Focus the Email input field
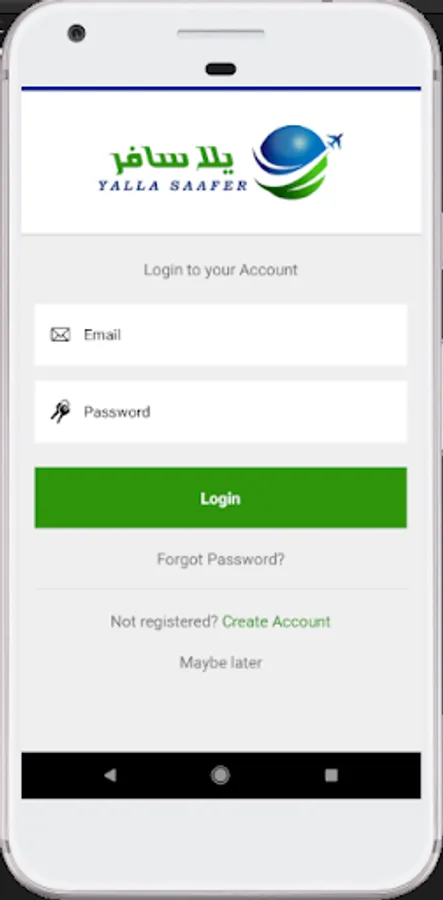 point(221,335)
